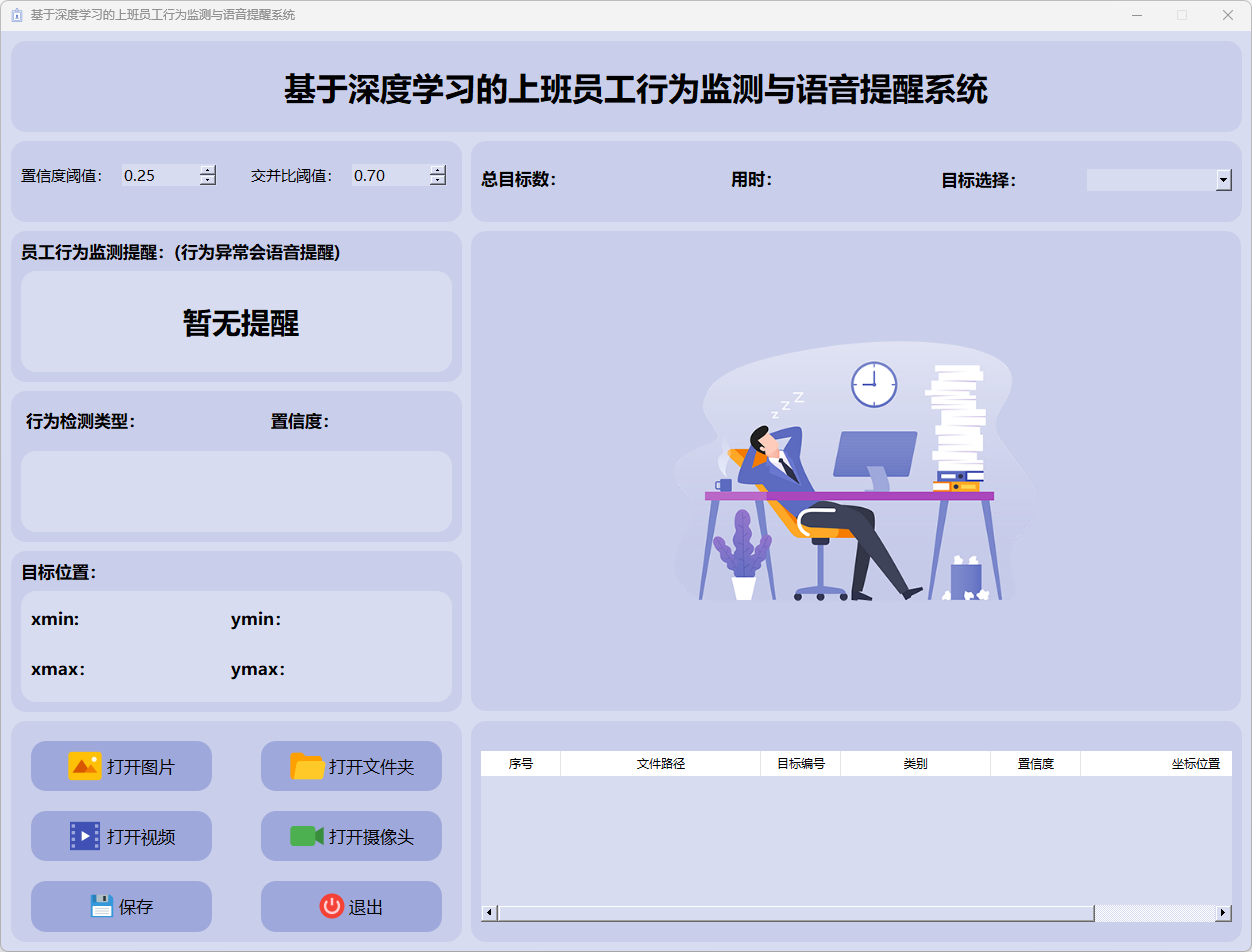1252x952 pixels.
Task: Click the picture icon on 打开图片
Action: (x=85, y=766)
